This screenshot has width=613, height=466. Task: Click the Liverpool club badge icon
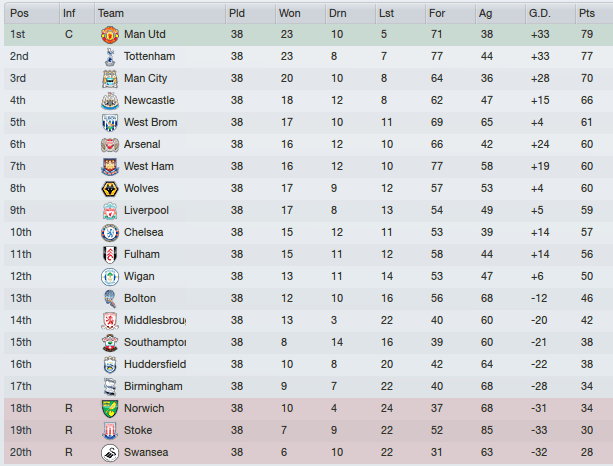(x=109, y=211)
